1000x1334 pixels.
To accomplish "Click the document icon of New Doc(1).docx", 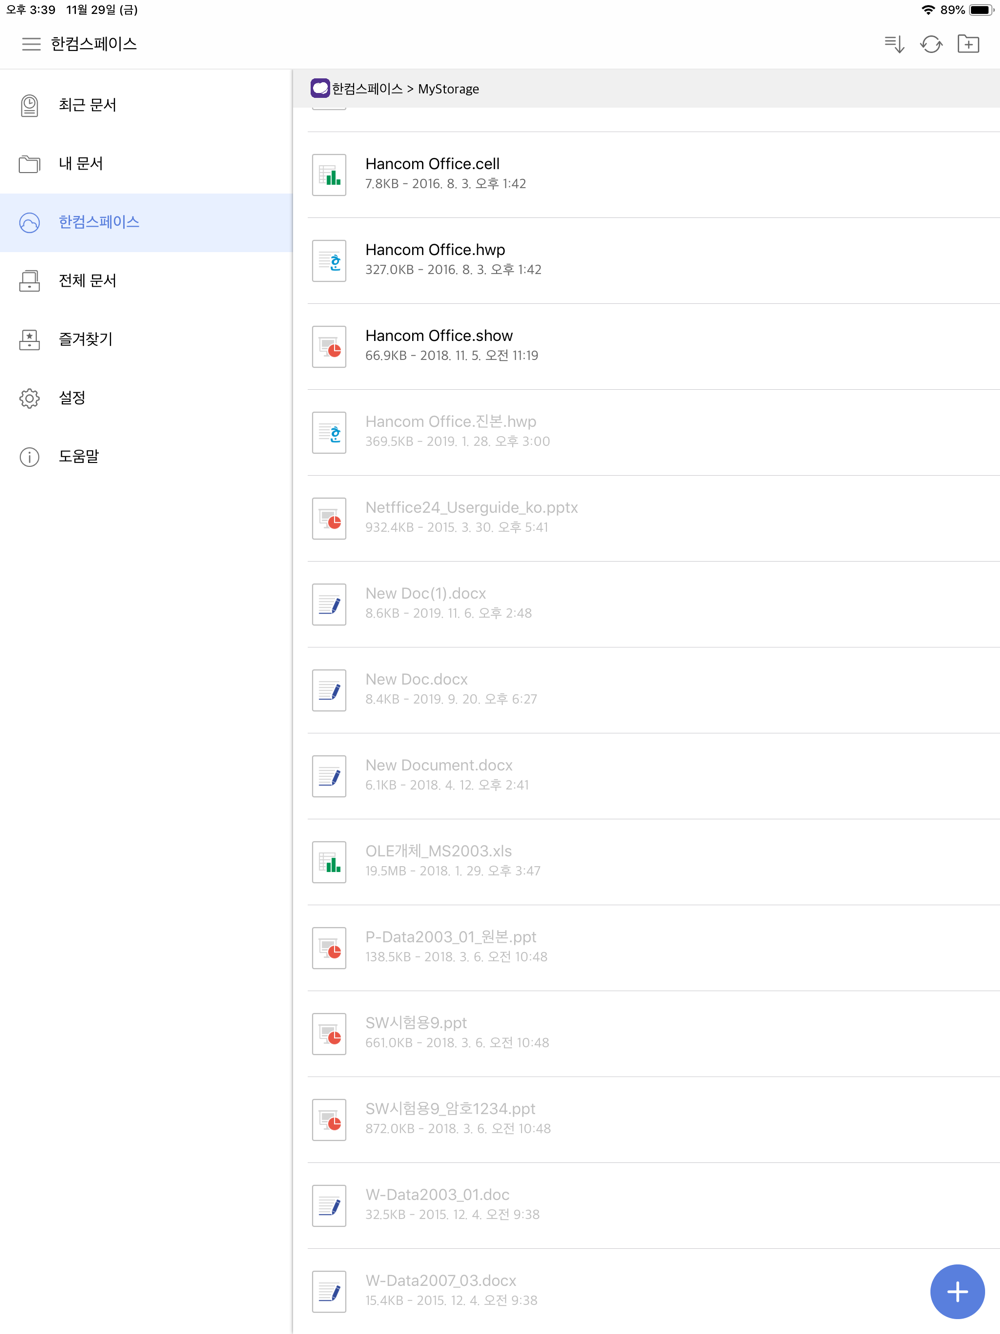I will tap(329, 605).
